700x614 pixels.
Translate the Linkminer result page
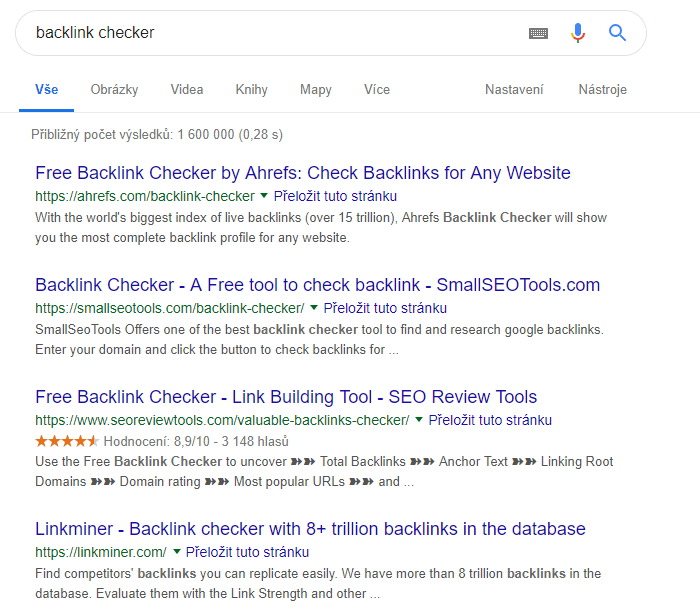247,552
